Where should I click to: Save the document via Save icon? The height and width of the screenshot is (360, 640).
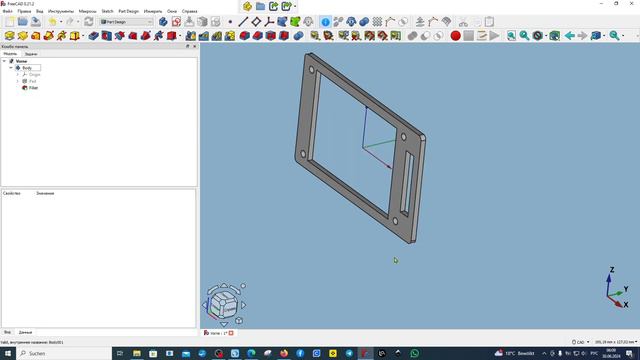click(36, 22)
